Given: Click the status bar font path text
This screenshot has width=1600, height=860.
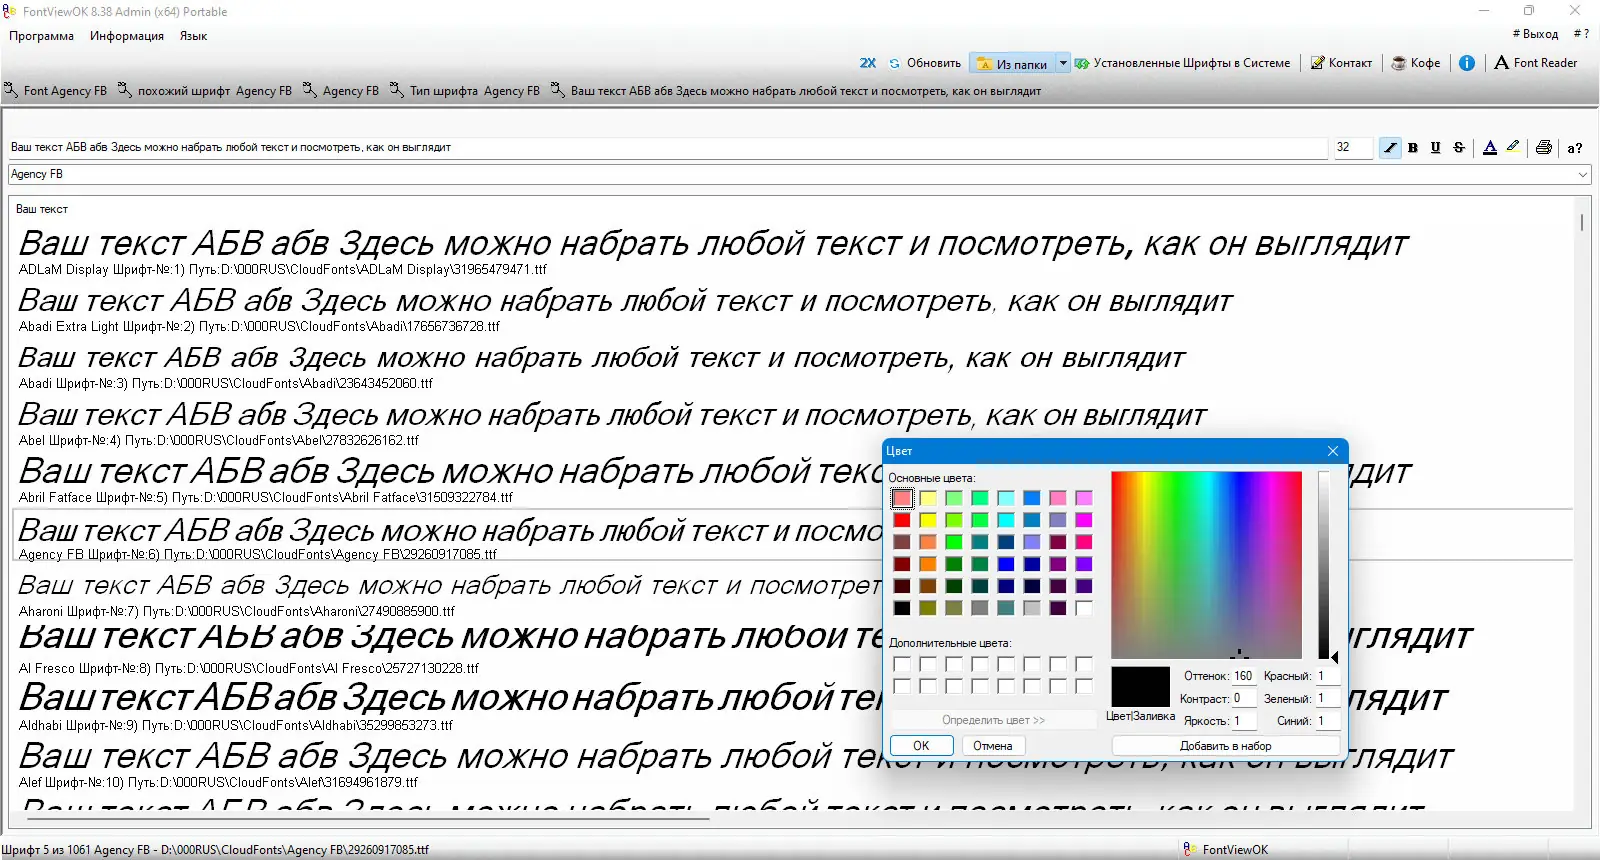Looking at the screenshot, I should 215,850.
